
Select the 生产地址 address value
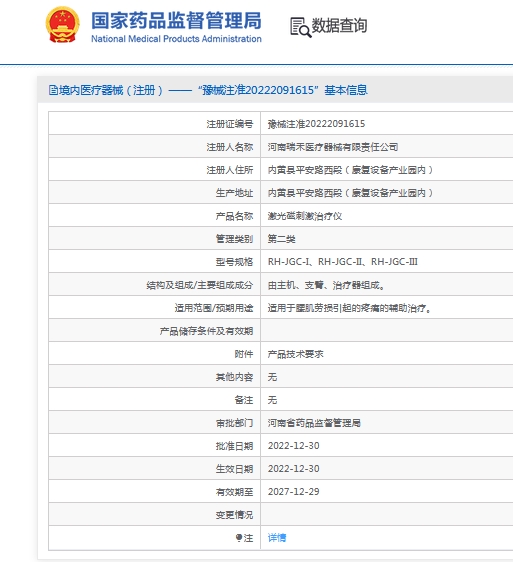[x=350, y=193]
